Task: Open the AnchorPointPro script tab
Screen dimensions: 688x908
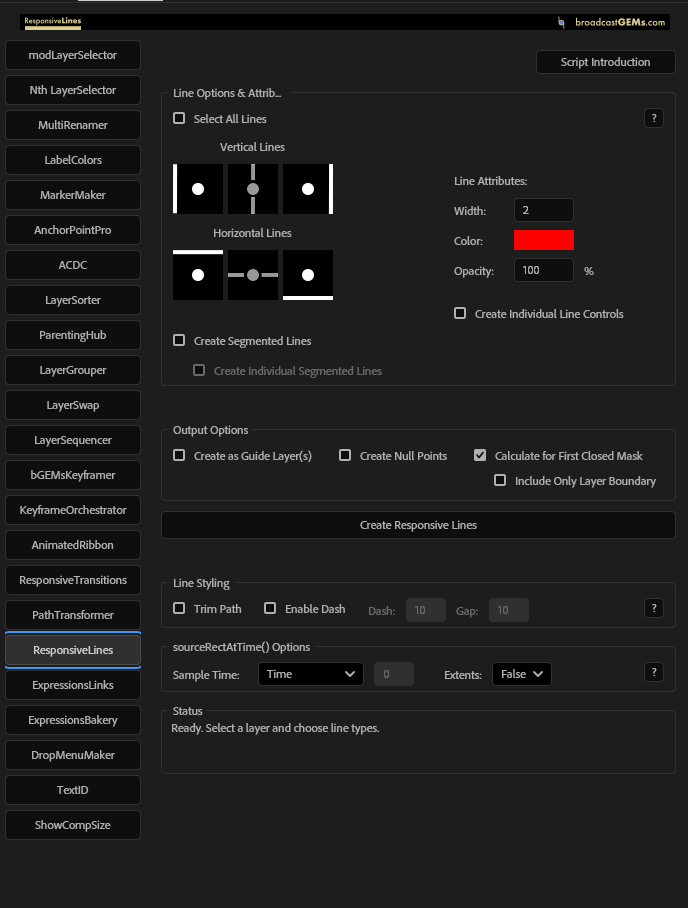Action: click(x=73, y=230)
